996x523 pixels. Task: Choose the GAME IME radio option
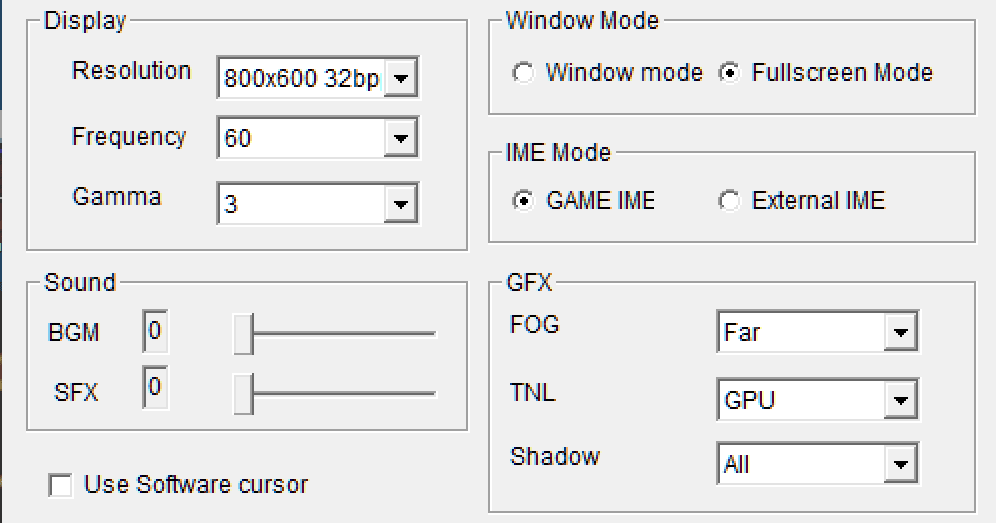coord(523,201)
